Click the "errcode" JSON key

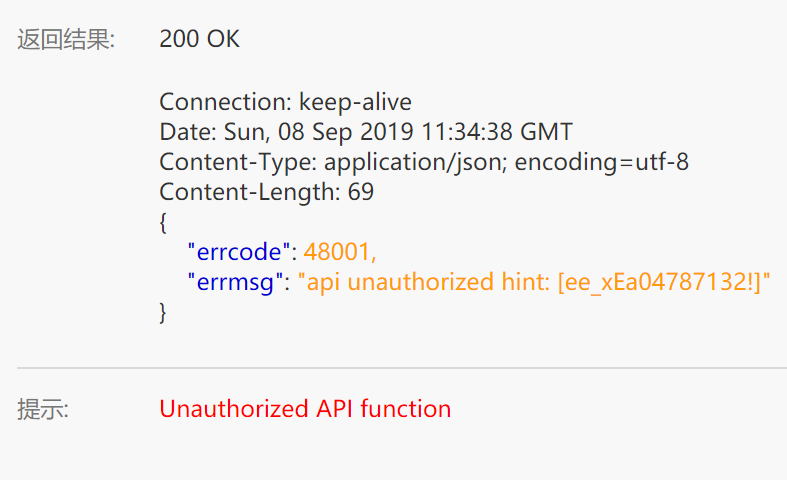click(240, 251)
